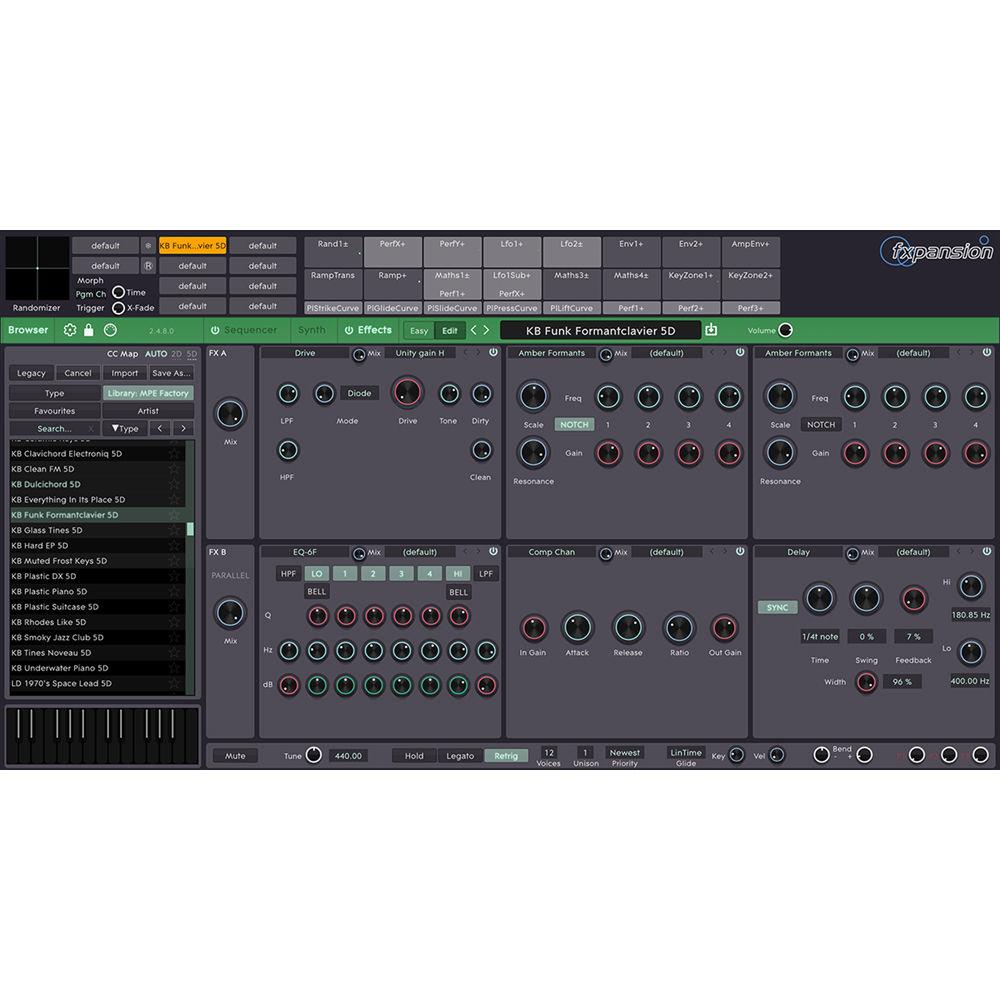Click the lock icon in the Browser bar
The width and height of the screenshot is (1000, 1000).
[x=88, y=330]
